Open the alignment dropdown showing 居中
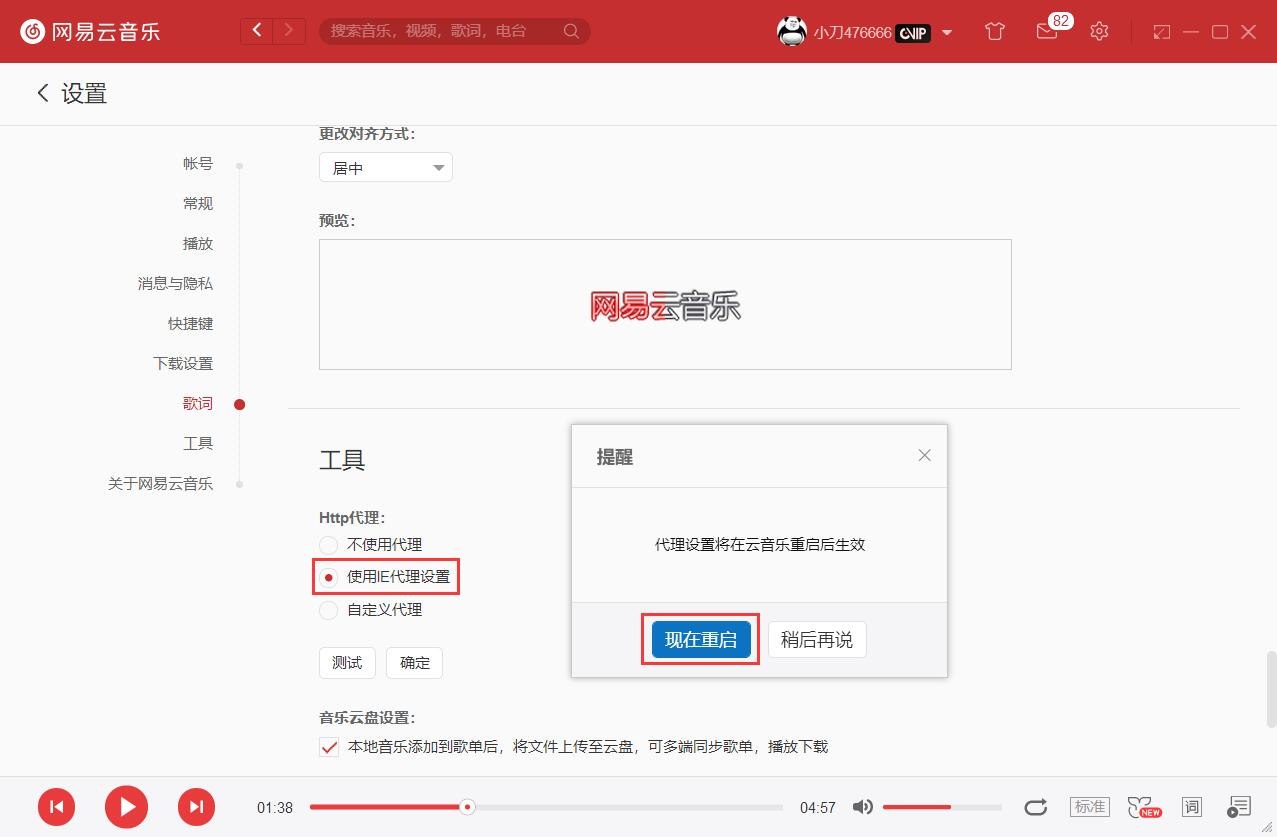Viewport: 1277px width, 837px height. [x=385, y=167]
